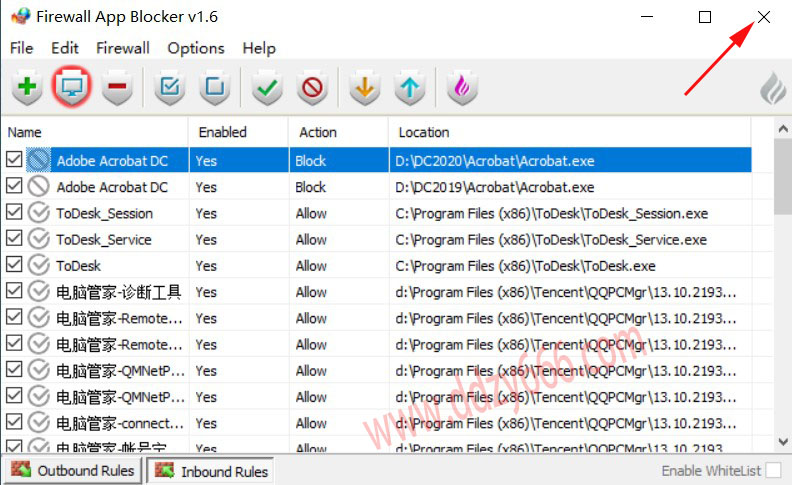Click the gray flame logo at toolbar right

click(x=773, y=88)
